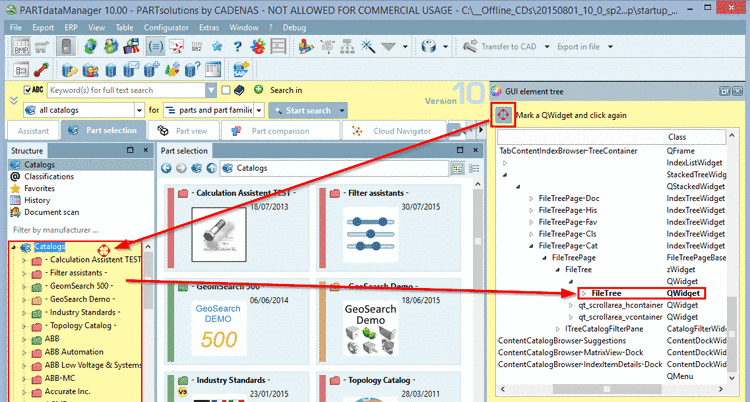Click the BMP table preview toolbar icon
The height and width of the screenshot is (402, 750).
pyautogui.click(x=21, y=46)
